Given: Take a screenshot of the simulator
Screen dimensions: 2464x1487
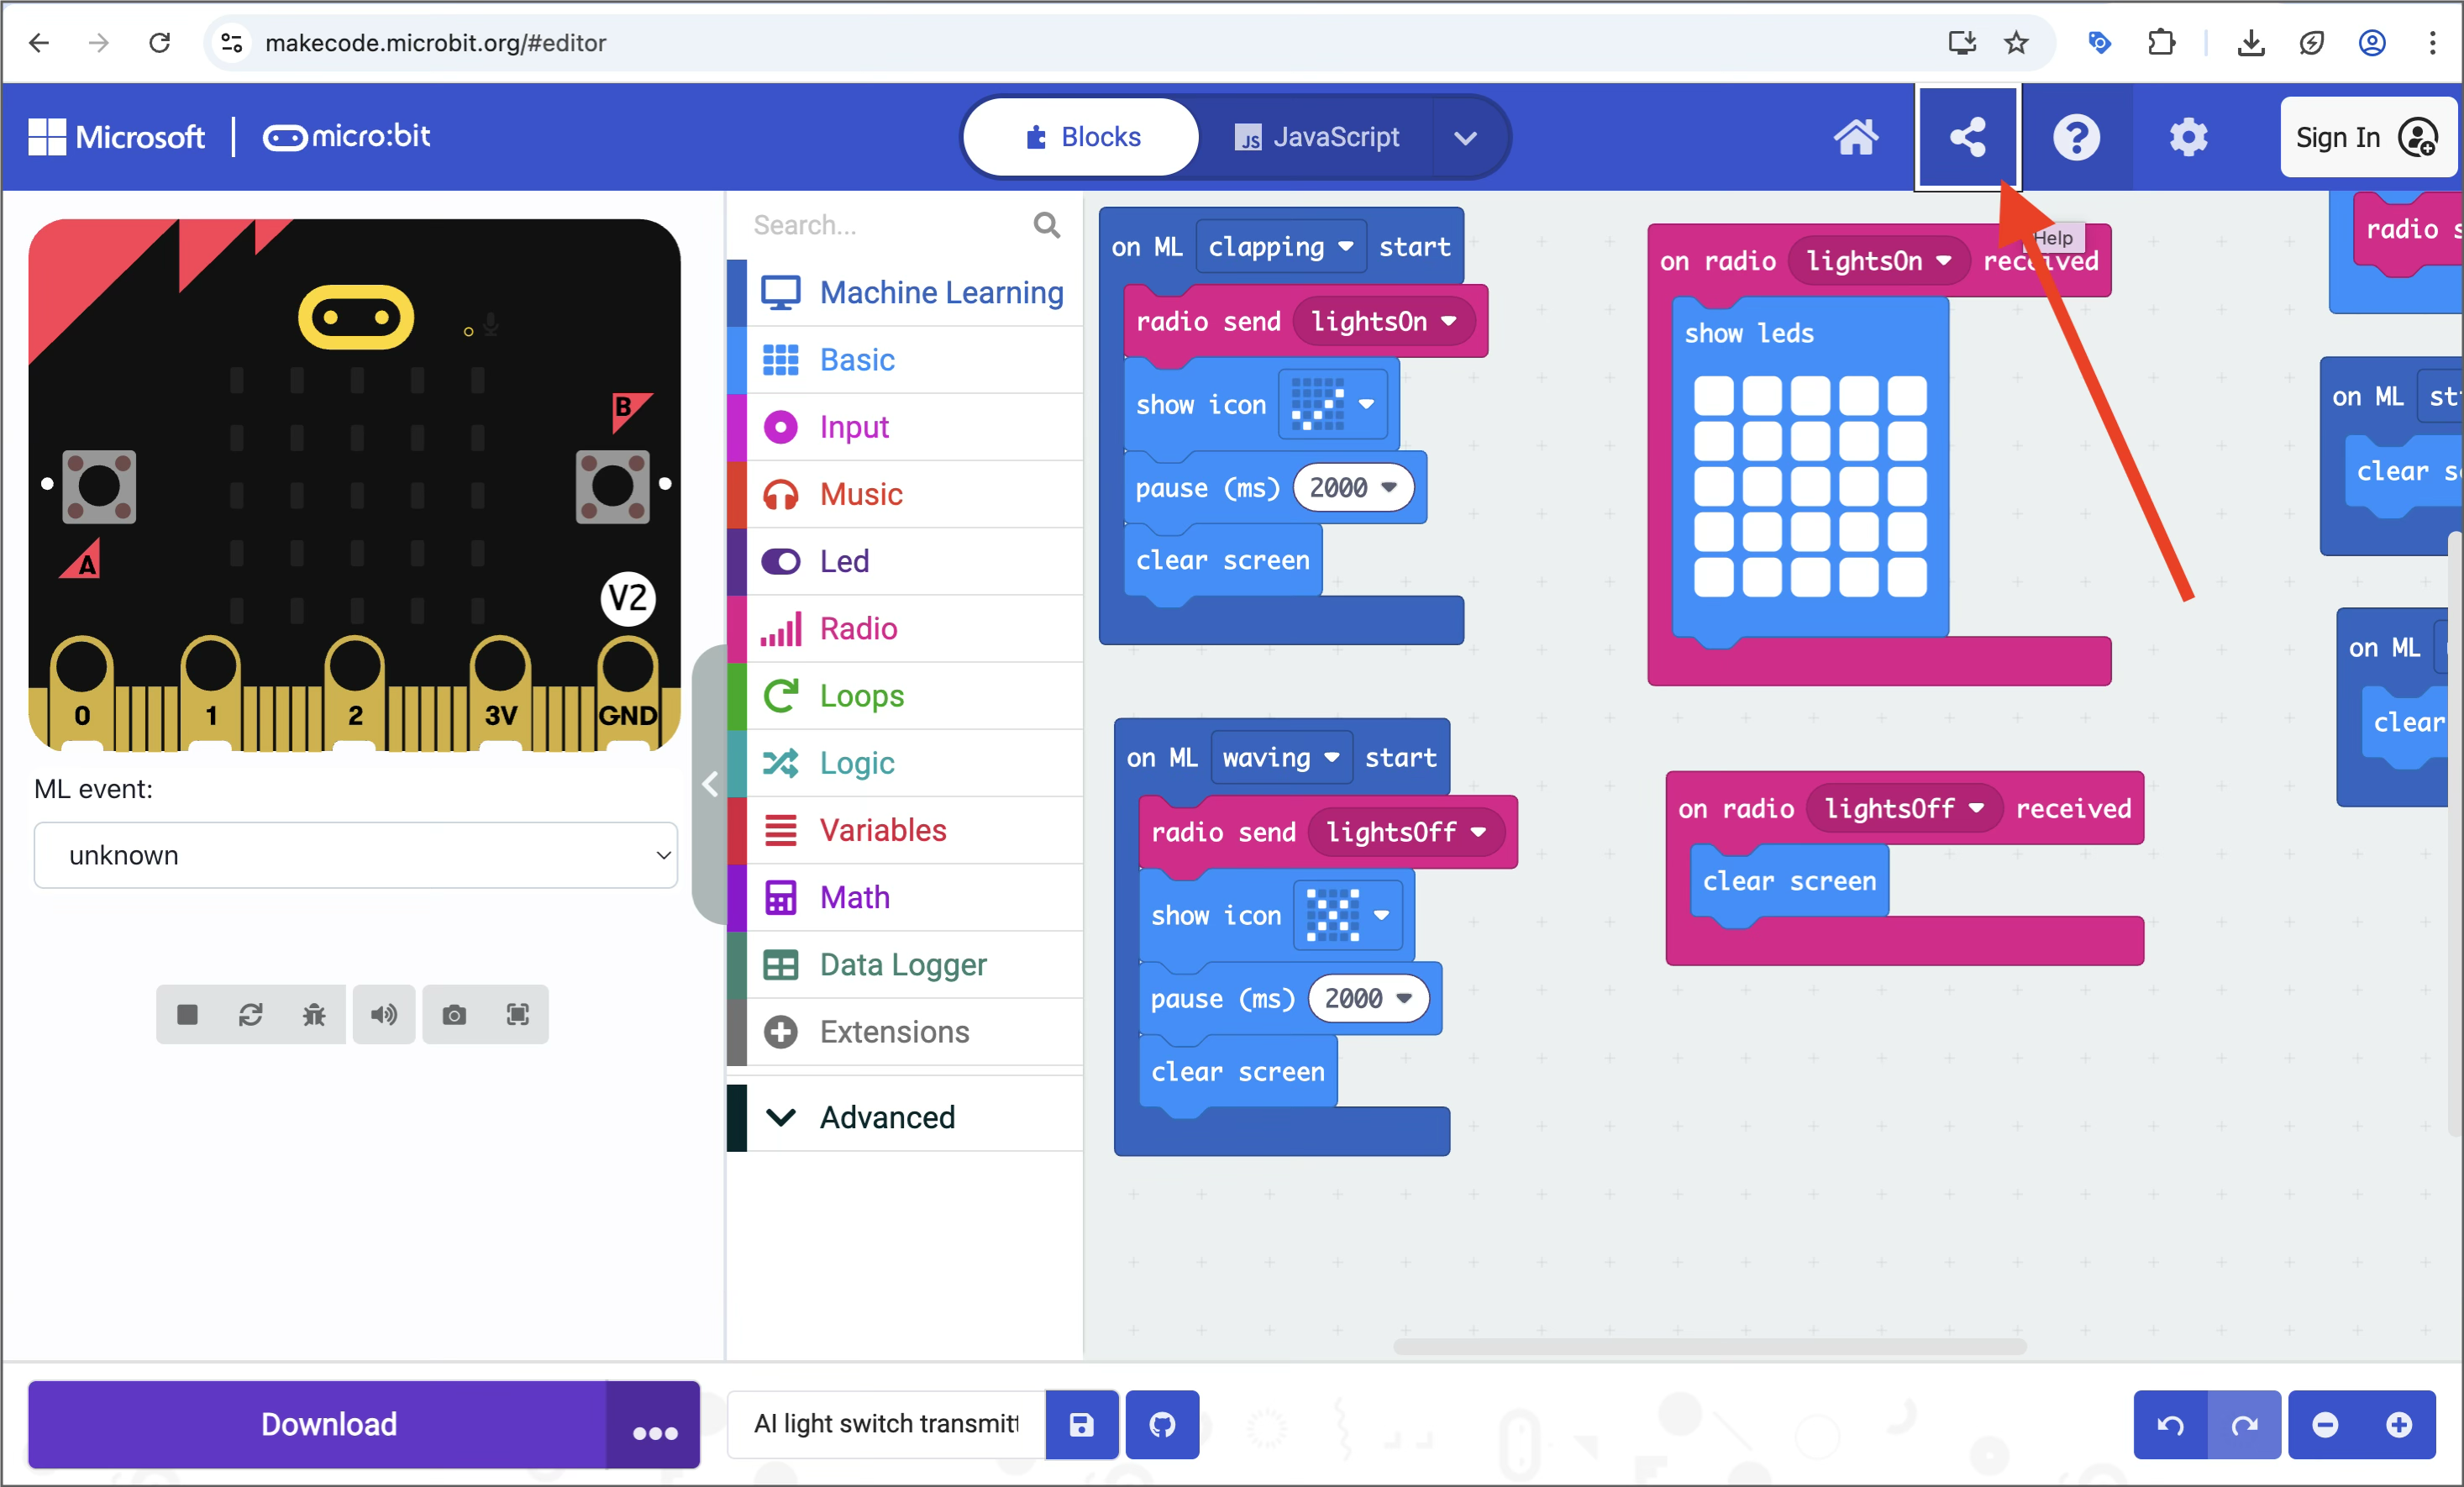Looking at the screenshot, I should 454,1015.
